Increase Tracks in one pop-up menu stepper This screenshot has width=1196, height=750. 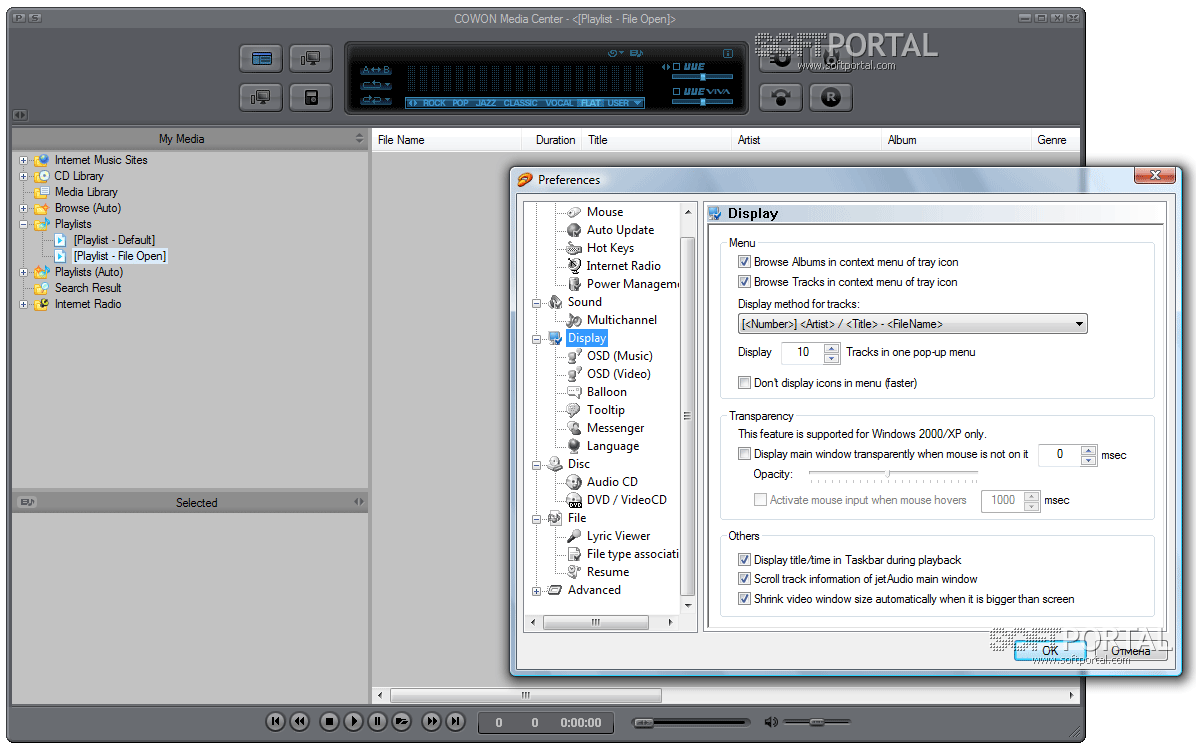832,348
